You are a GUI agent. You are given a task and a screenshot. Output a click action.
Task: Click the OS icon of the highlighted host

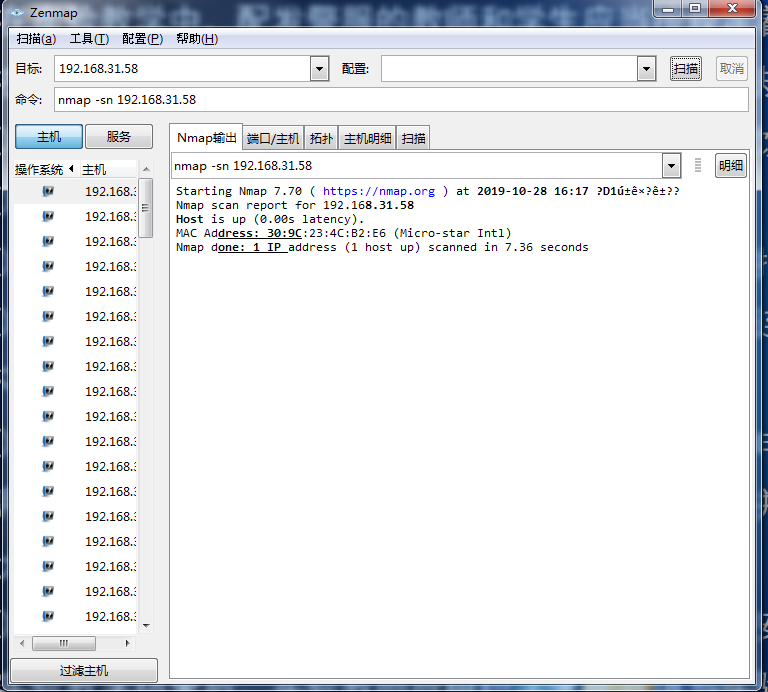point(48,191)
